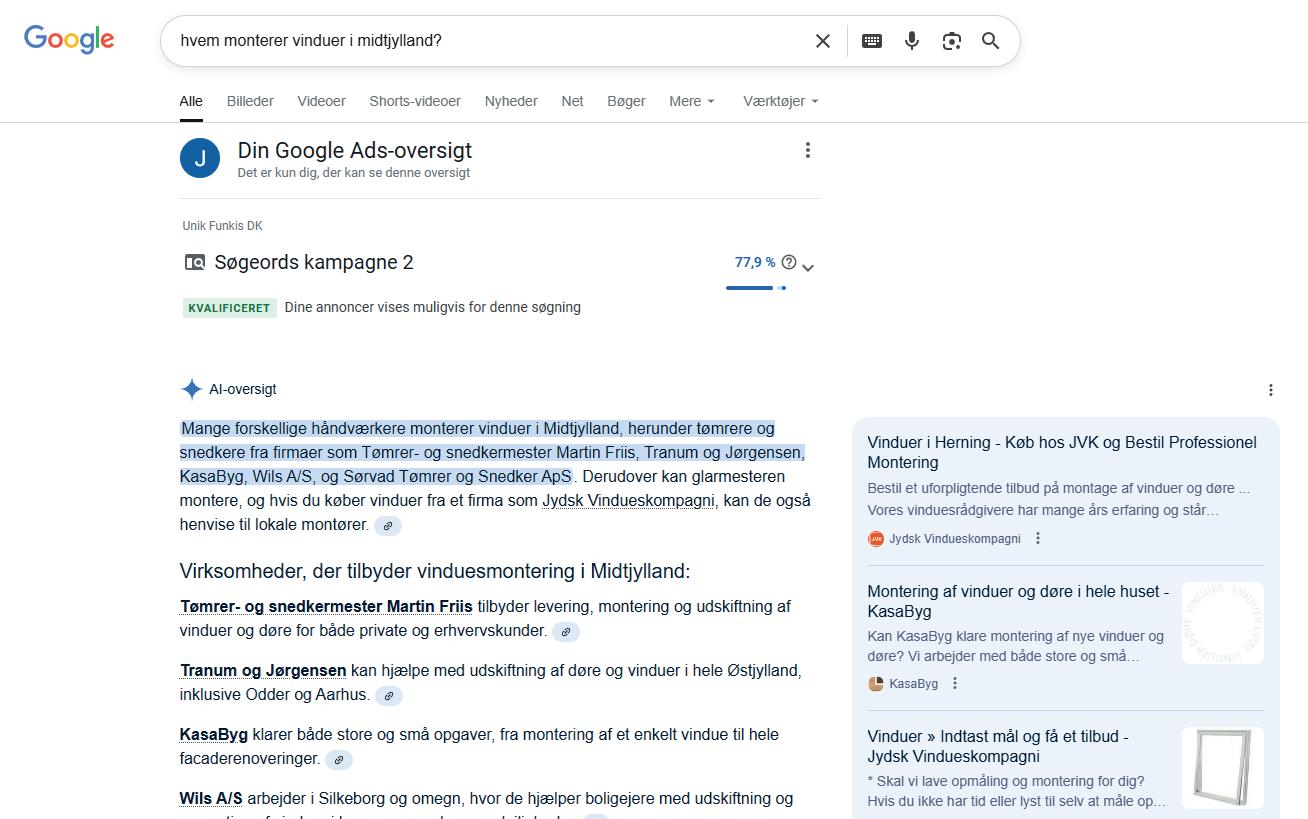This screenshot has width=1308, height=819.
Task: Open three-dot menu beside the KasaByg source label
Action: pyautogui.click(x=955, y=683)
